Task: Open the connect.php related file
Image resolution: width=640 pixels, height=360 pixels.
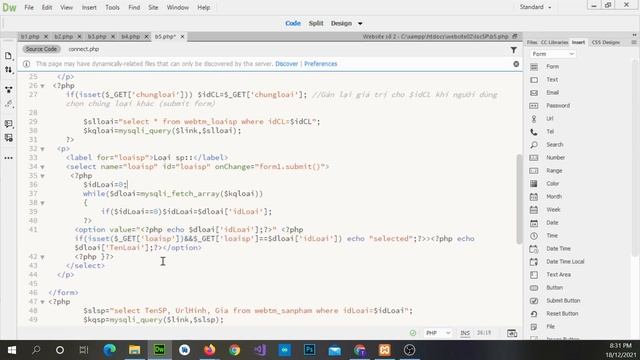Action: click(x=84, y=49)
